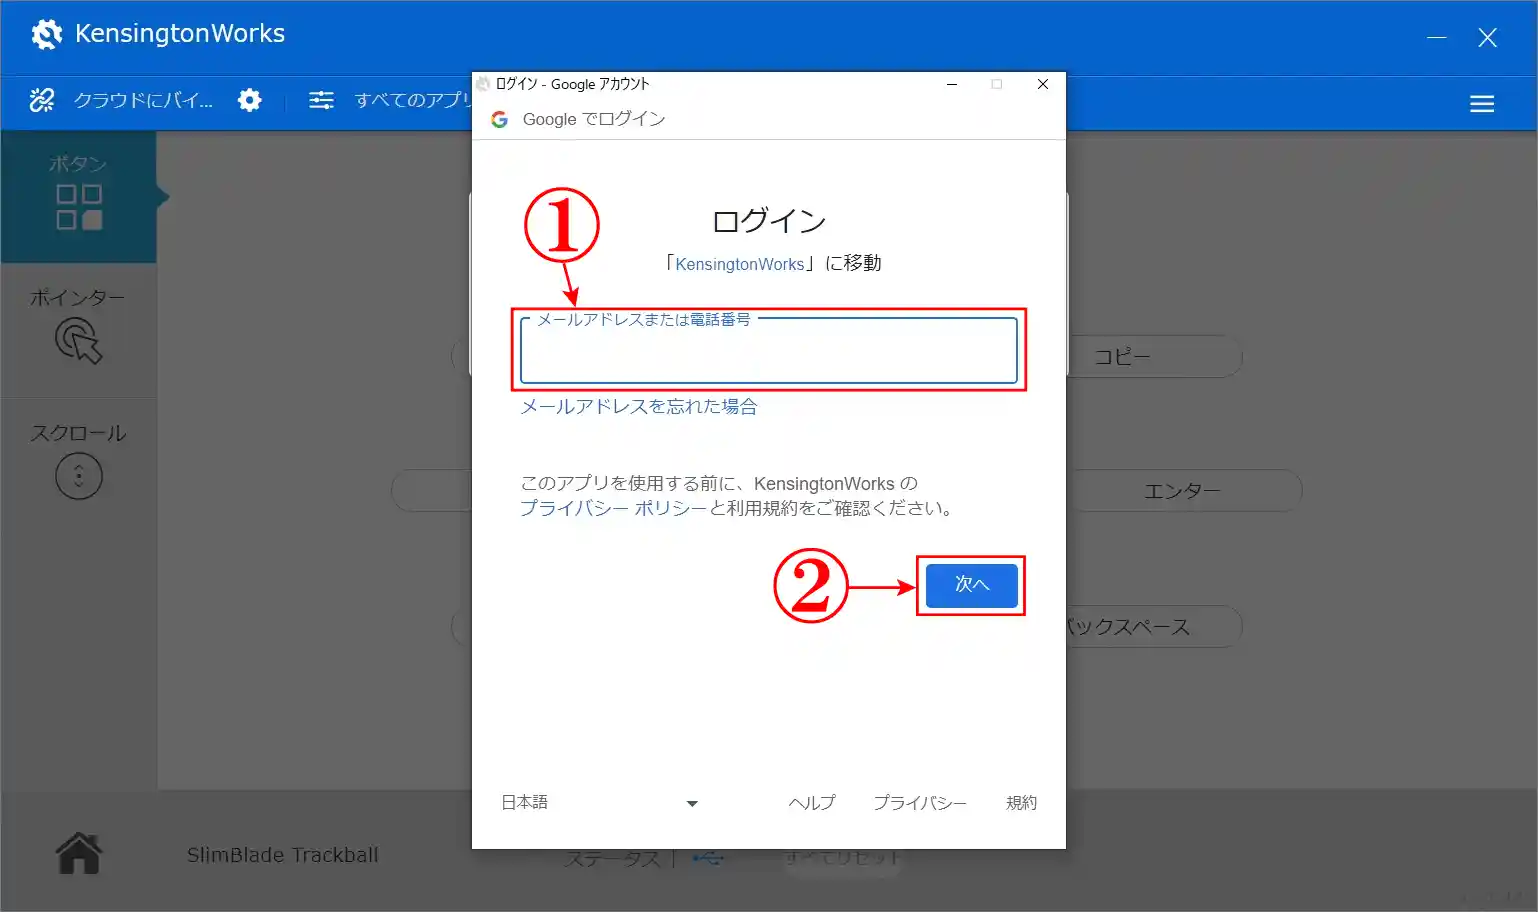Select the ポインター tab in sidebar
1538x912 pixels.
(x=78, y=330)
